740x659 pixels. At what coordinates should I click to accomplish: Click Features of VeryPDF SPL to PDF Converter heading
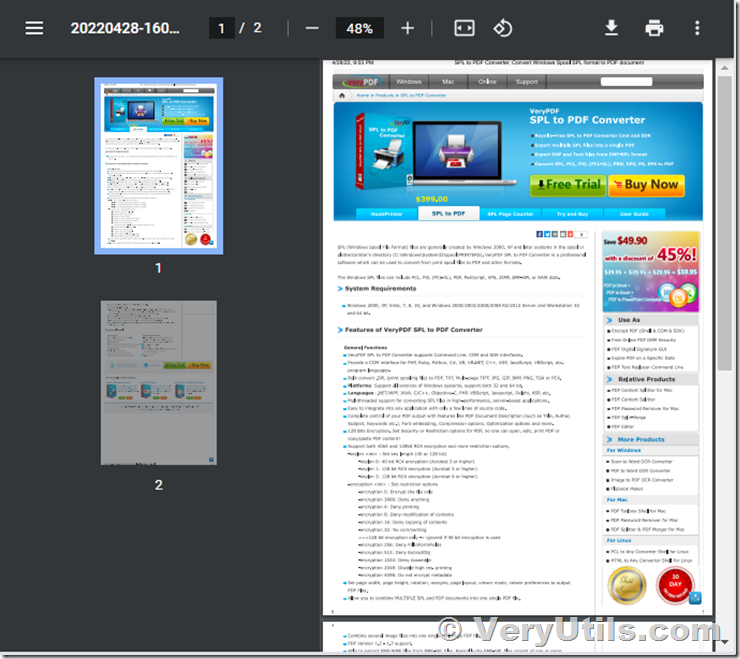click(413, 330)
